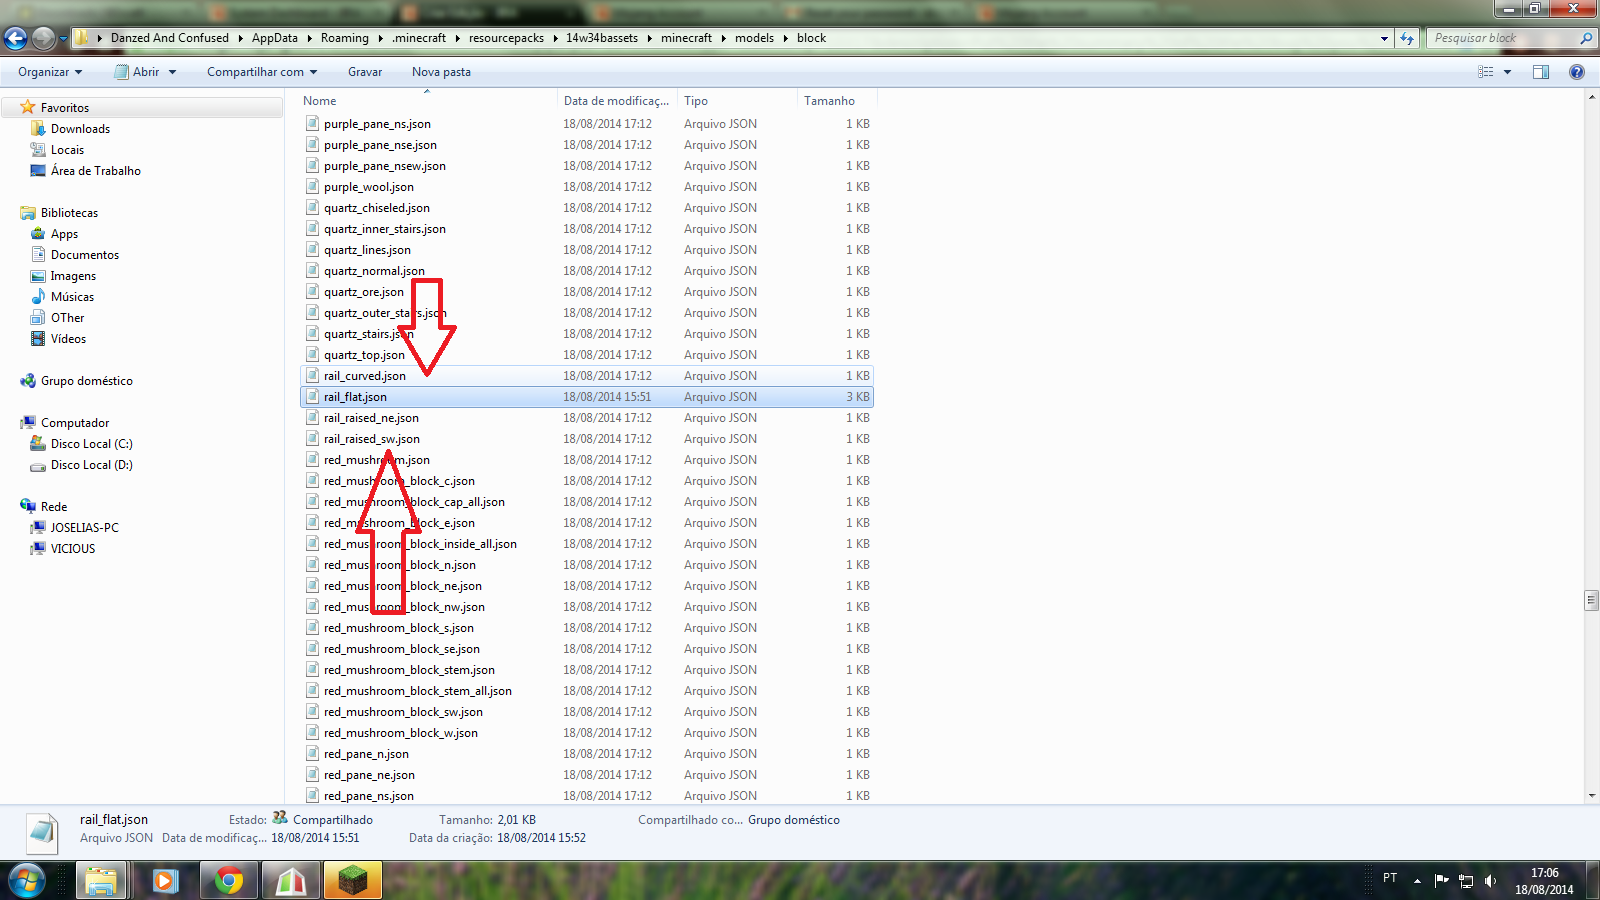Viewport: 1600px width, 900px height.
Task: Click the Abrir button
Action: (x=137, y=72)
